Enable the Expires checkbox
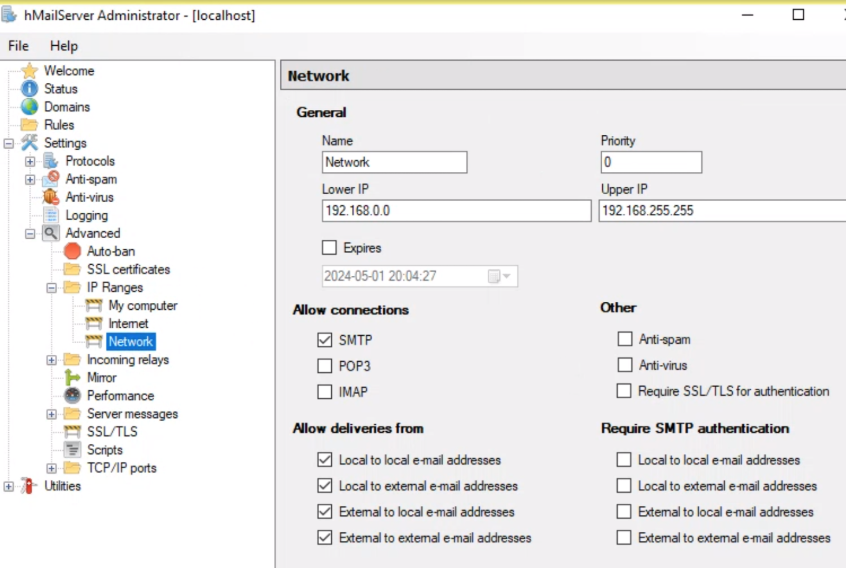 pyautogui.click(x=329, y=248)
